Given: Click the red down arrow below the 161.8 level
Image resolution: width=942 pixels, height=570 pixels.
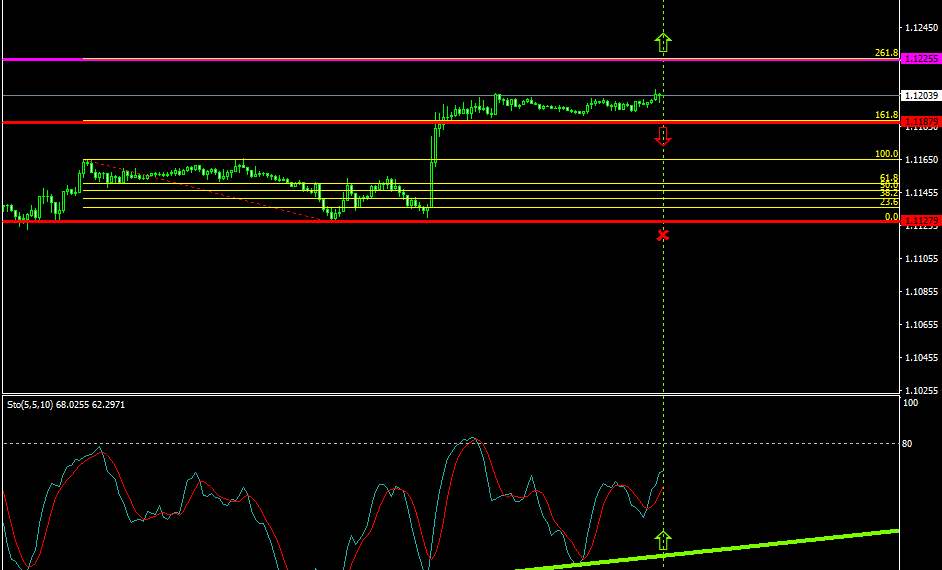Looking at the screenshot, I should [x=662, y=137].
